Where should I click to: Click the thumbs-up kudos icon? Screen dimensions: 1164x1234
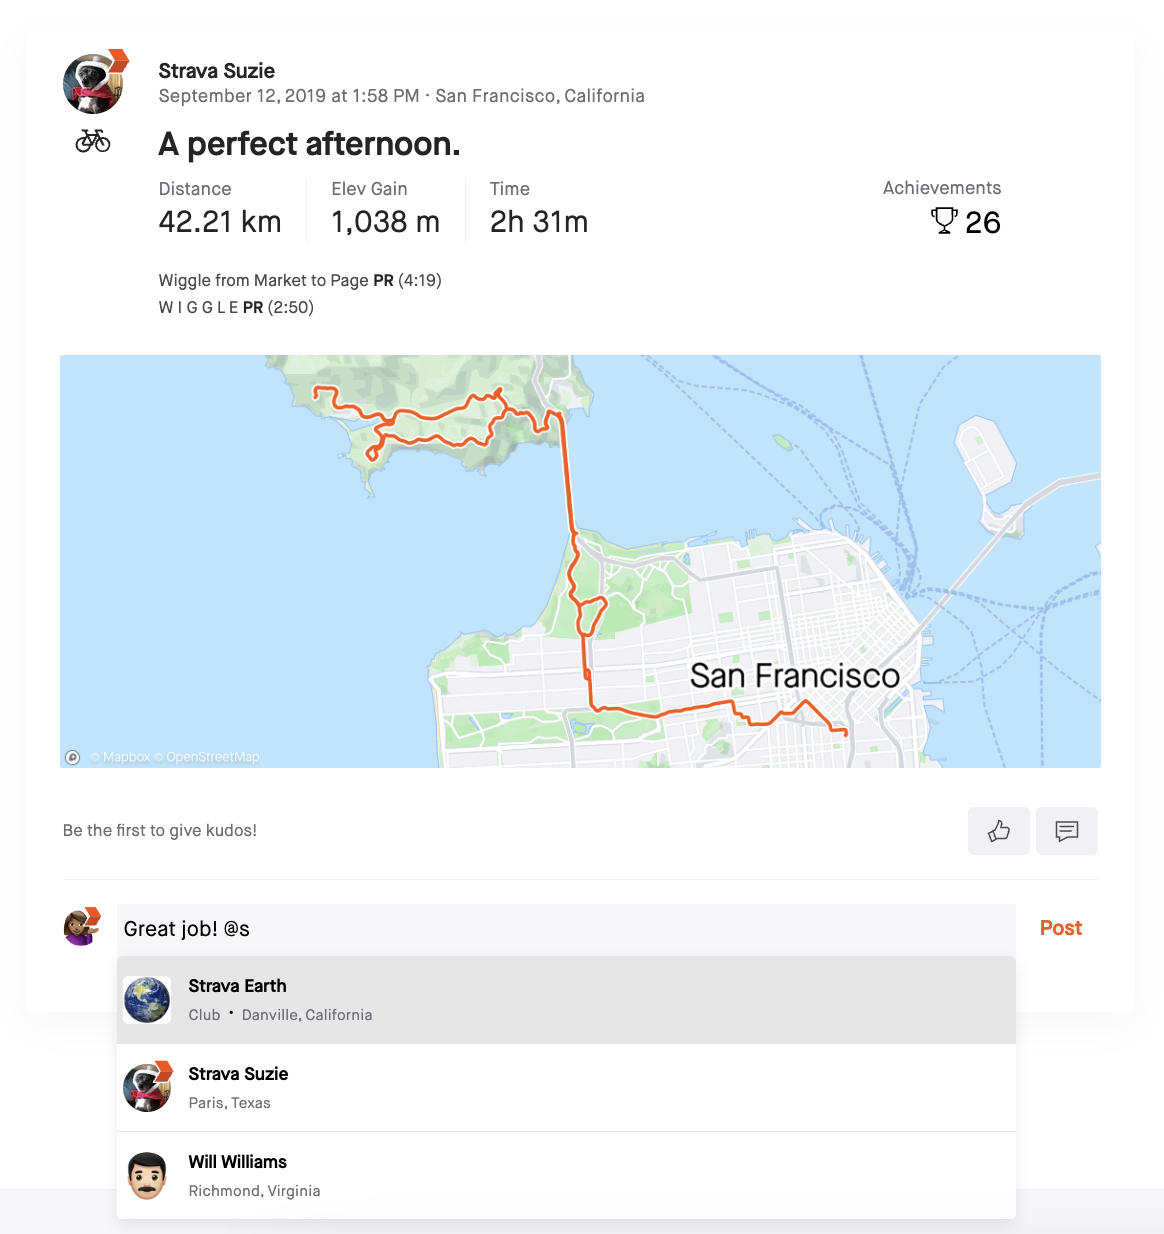point(998,831)
